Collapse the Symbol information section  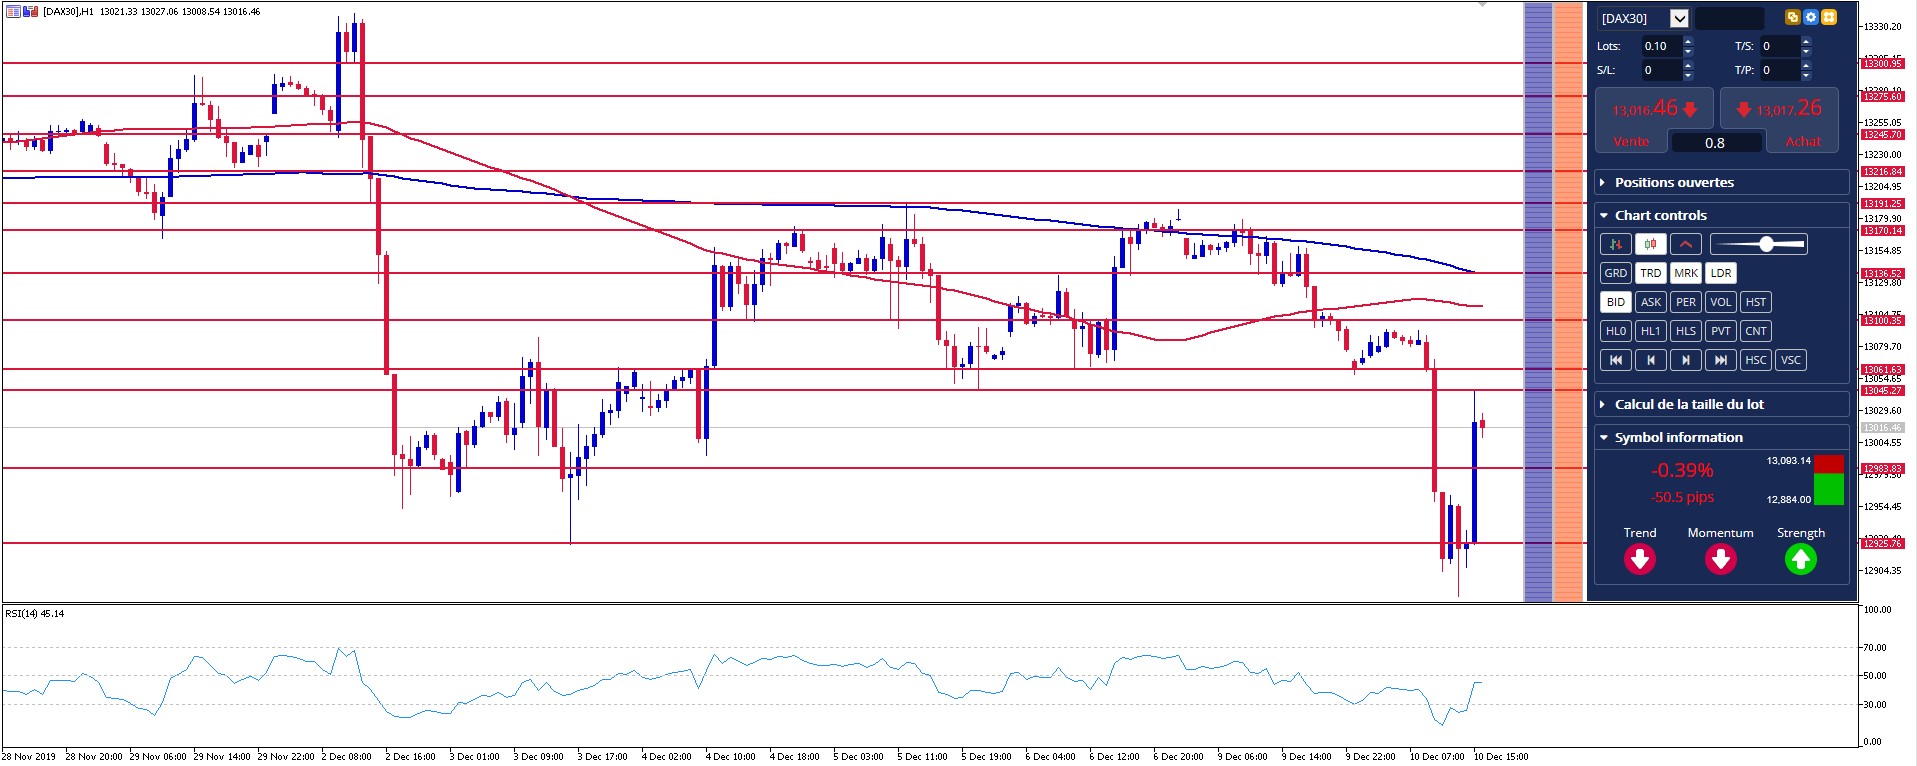pos(1678,437)
